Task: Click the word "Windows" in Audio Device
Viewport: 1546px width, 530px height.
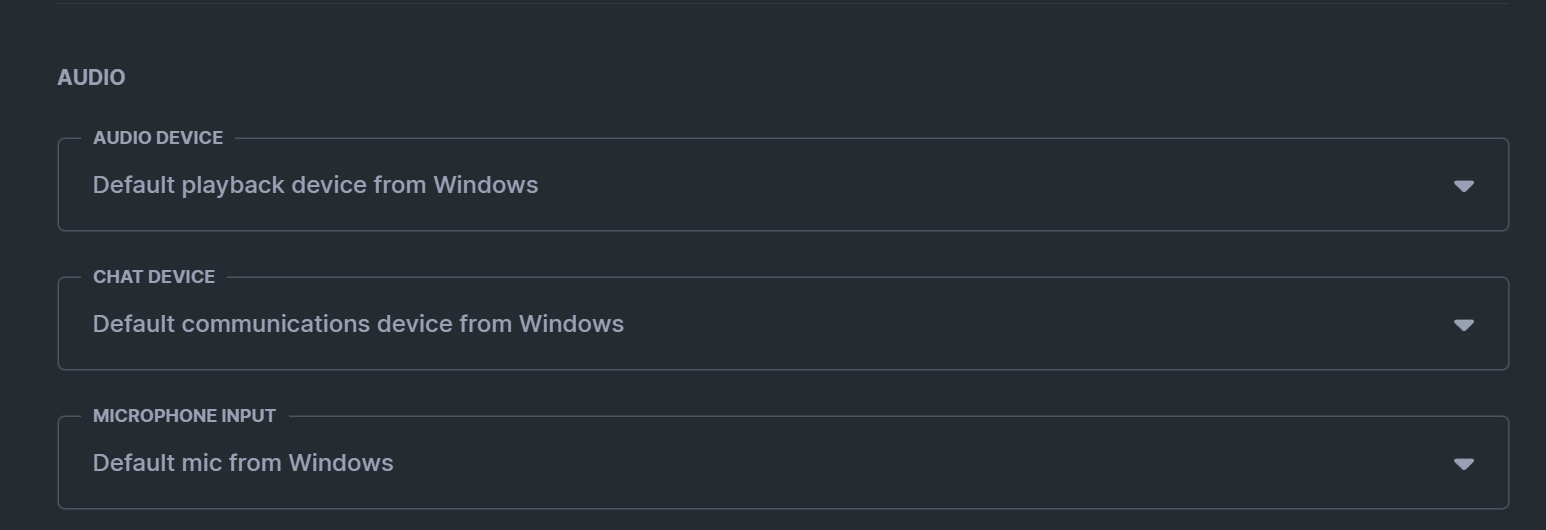Action: (486, 185)
